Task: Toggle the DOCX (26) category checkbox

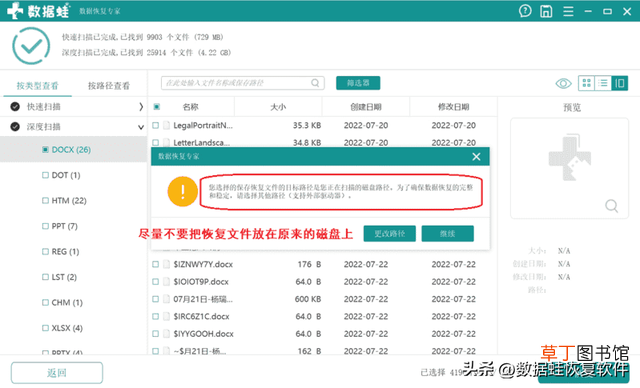Action: pos(45,150)
